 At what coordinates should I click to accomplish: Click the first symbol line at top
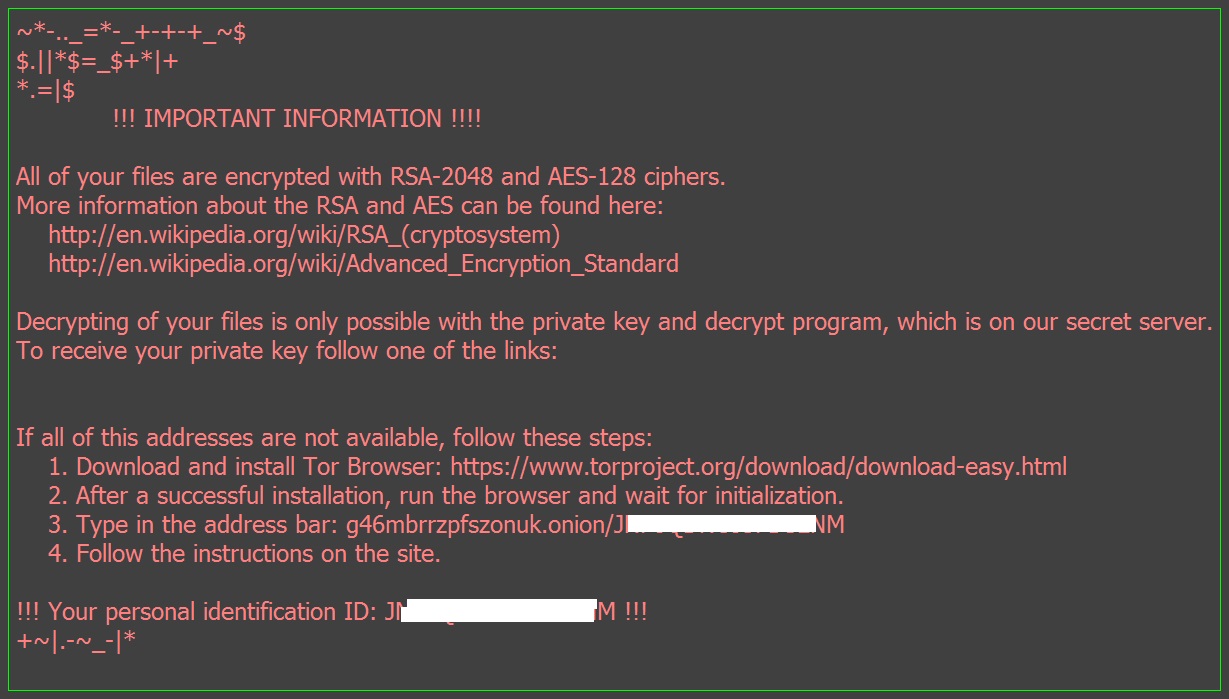tap(132, 32)
